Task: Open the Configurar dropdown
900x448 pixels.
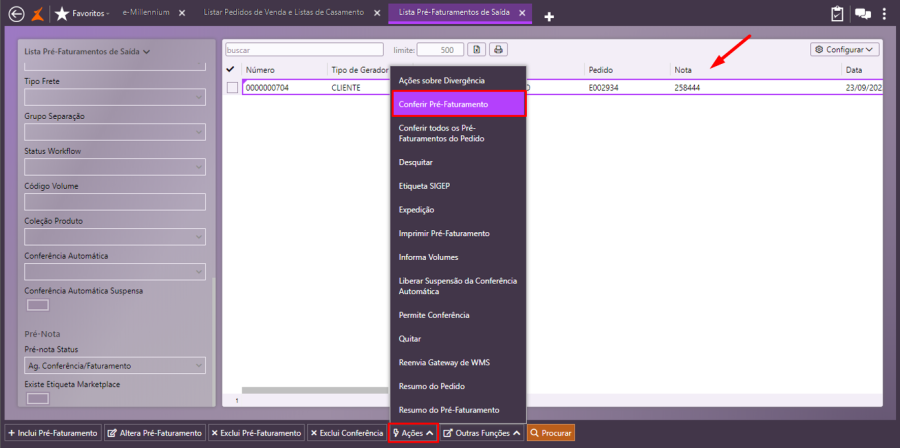Action: (x=845, y=50)
